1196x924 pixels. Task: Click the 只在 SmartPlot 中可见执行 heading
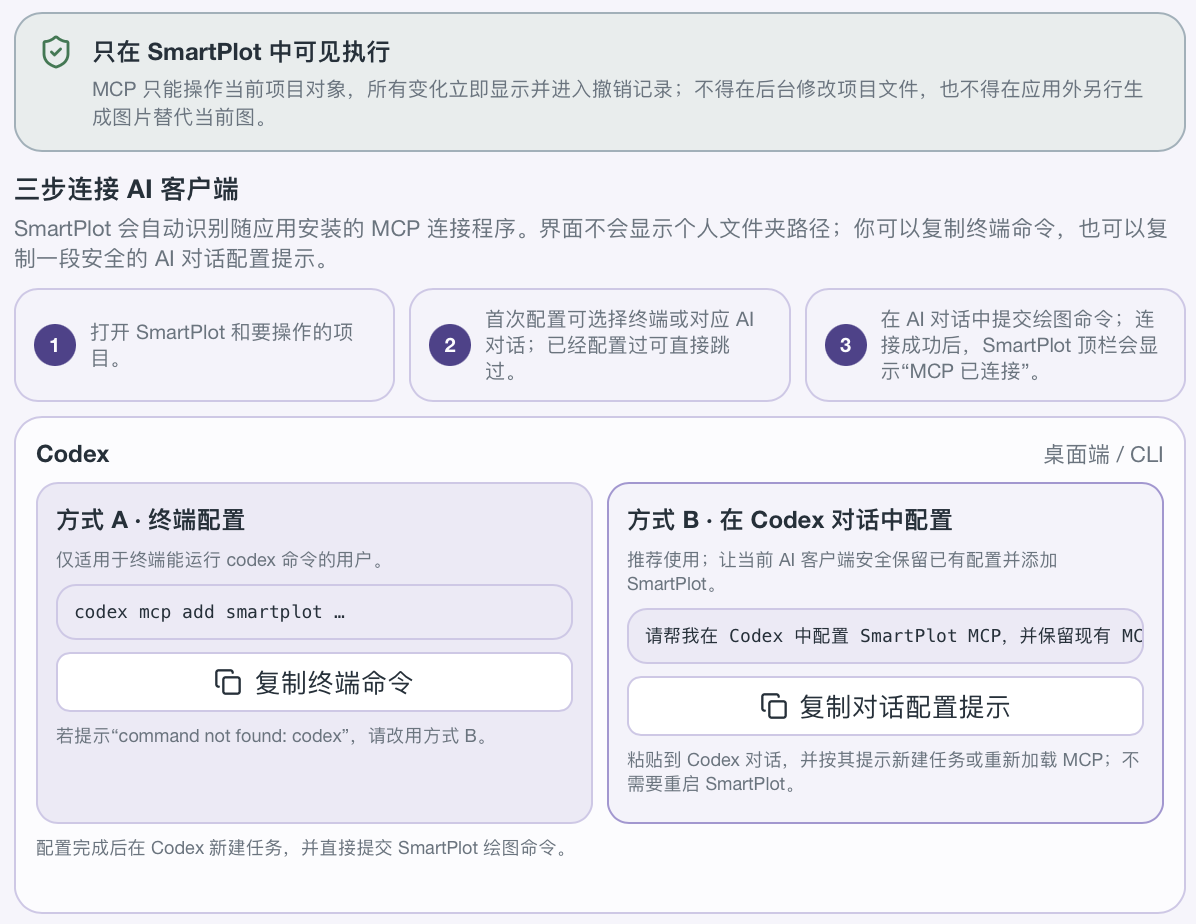[241, 52]
